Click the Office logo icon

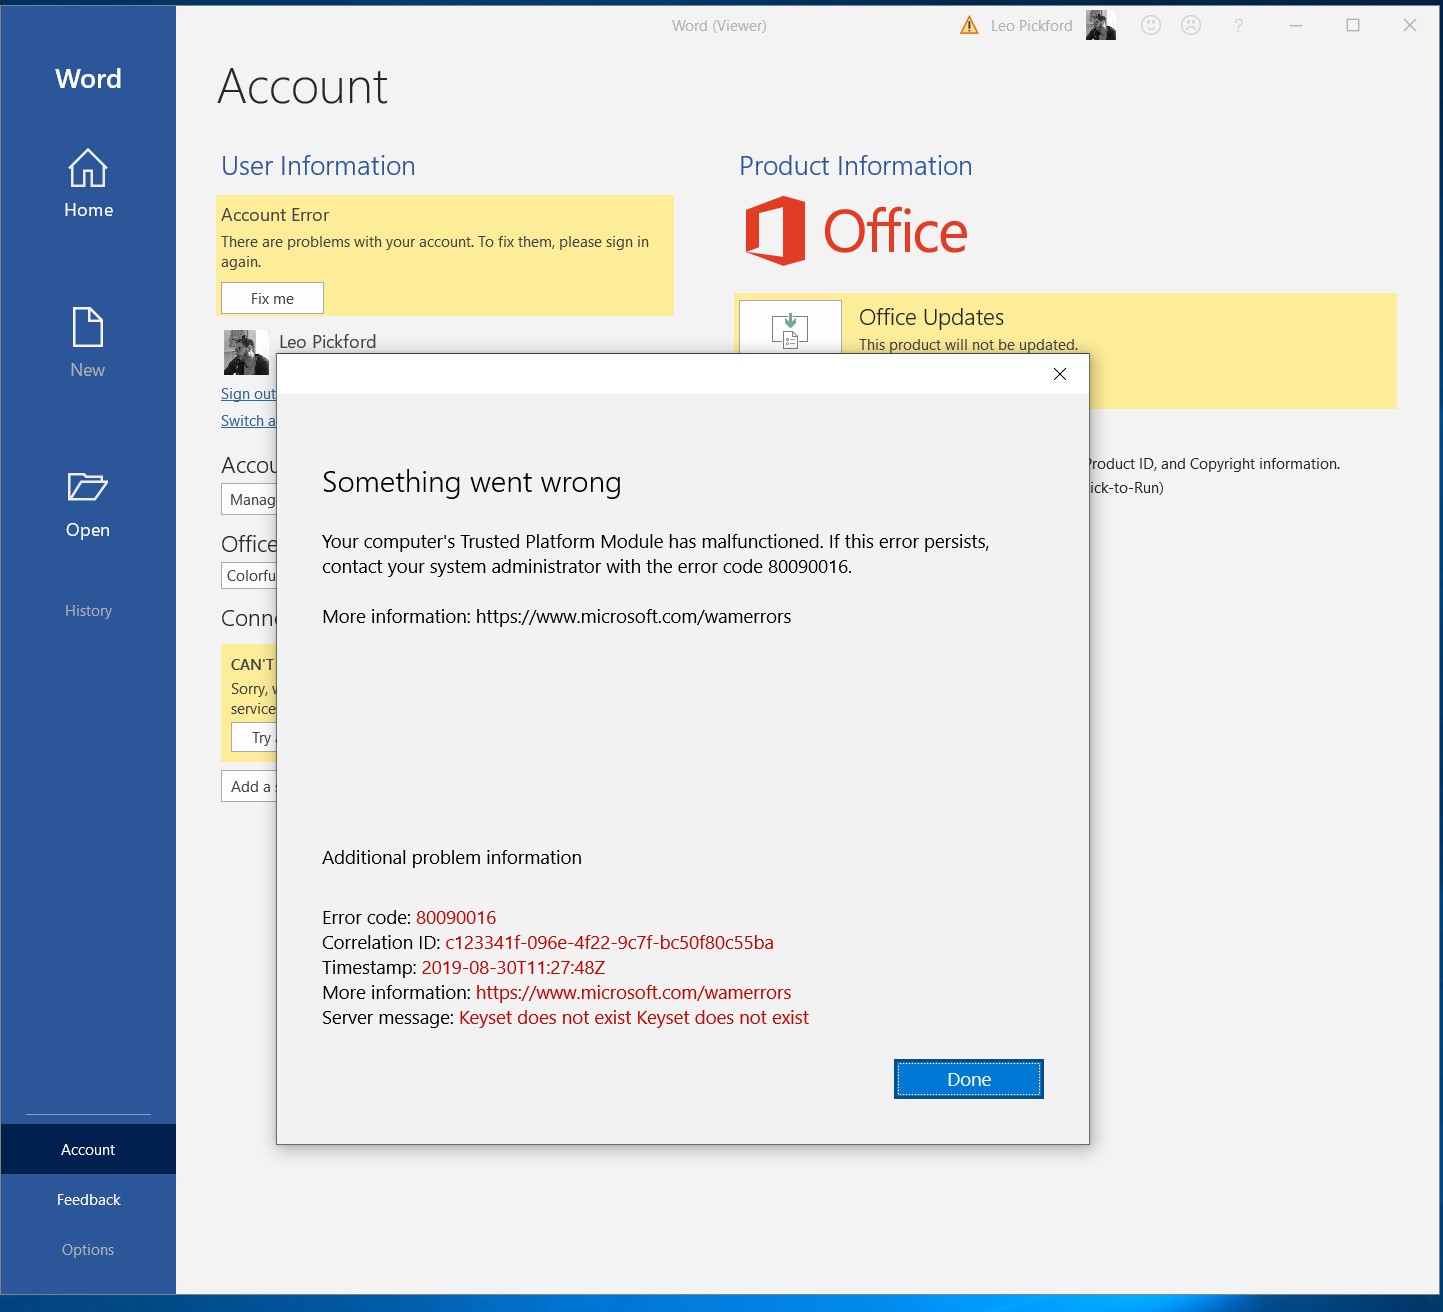[x=775, y=231]
